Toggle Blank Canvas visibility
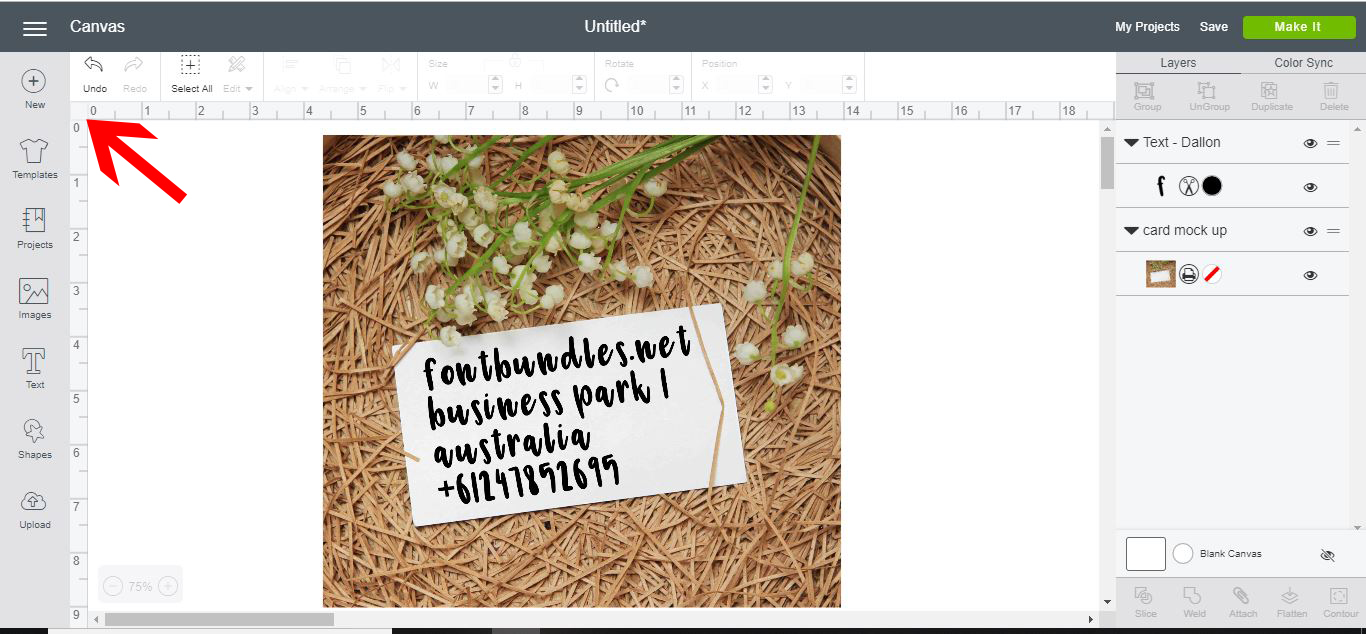The height and width of the screenshot is (634, 1366). coord(1327,555)
